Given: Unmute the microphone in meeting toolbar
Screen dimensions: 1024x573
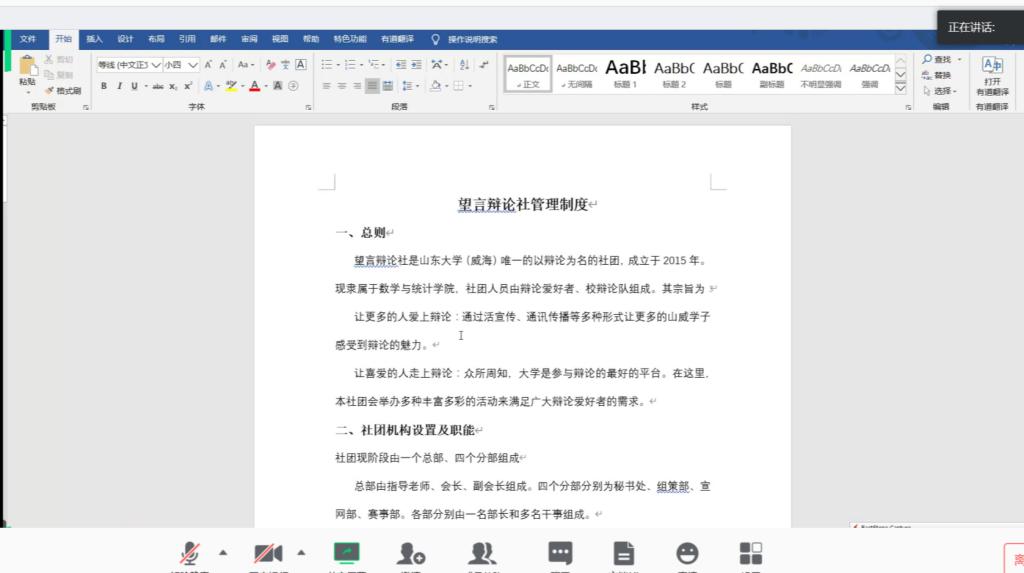Looking at the screenshot, I should [189, 553].
